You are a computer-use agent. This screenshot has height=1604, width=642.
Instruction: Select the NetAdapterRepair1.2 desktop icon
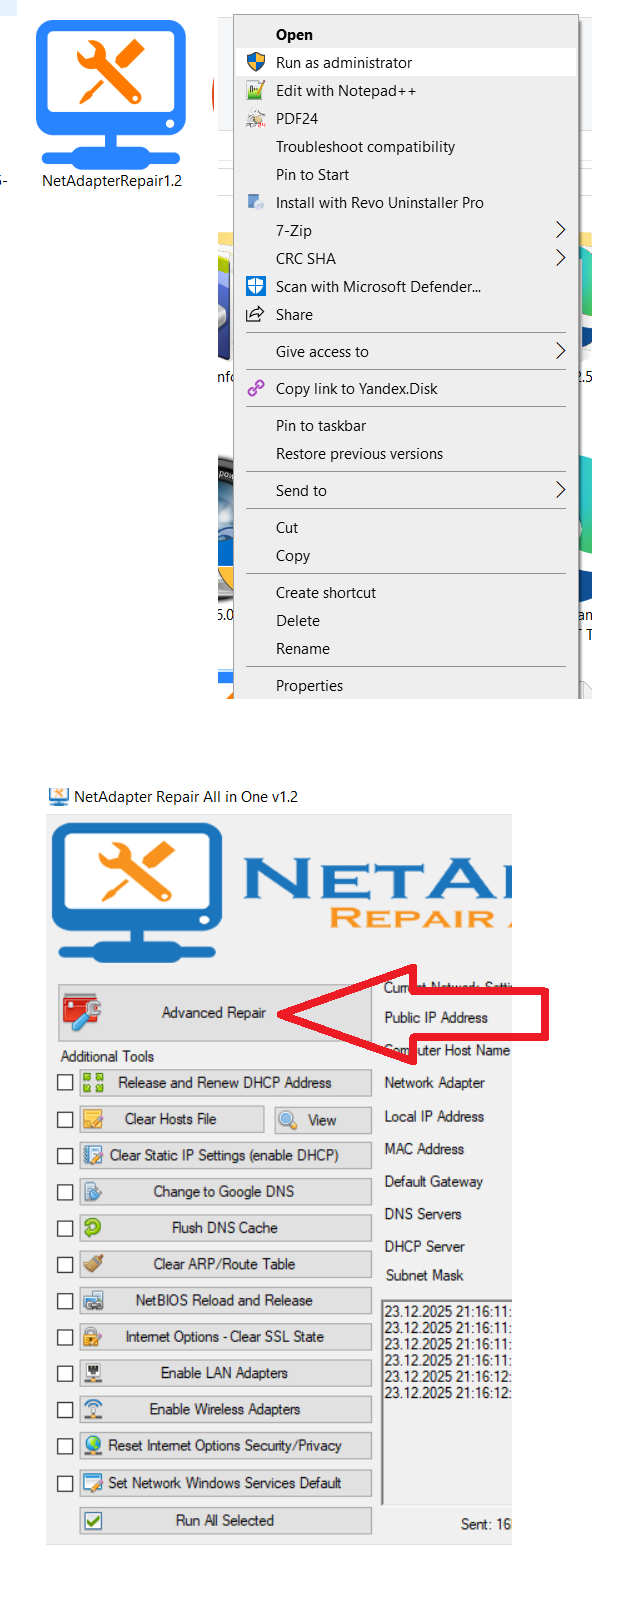pyautogui.click(x=111, y=105)
